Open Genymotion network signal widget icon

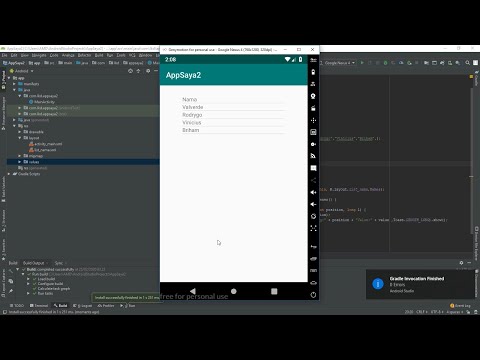pos(313,156)
